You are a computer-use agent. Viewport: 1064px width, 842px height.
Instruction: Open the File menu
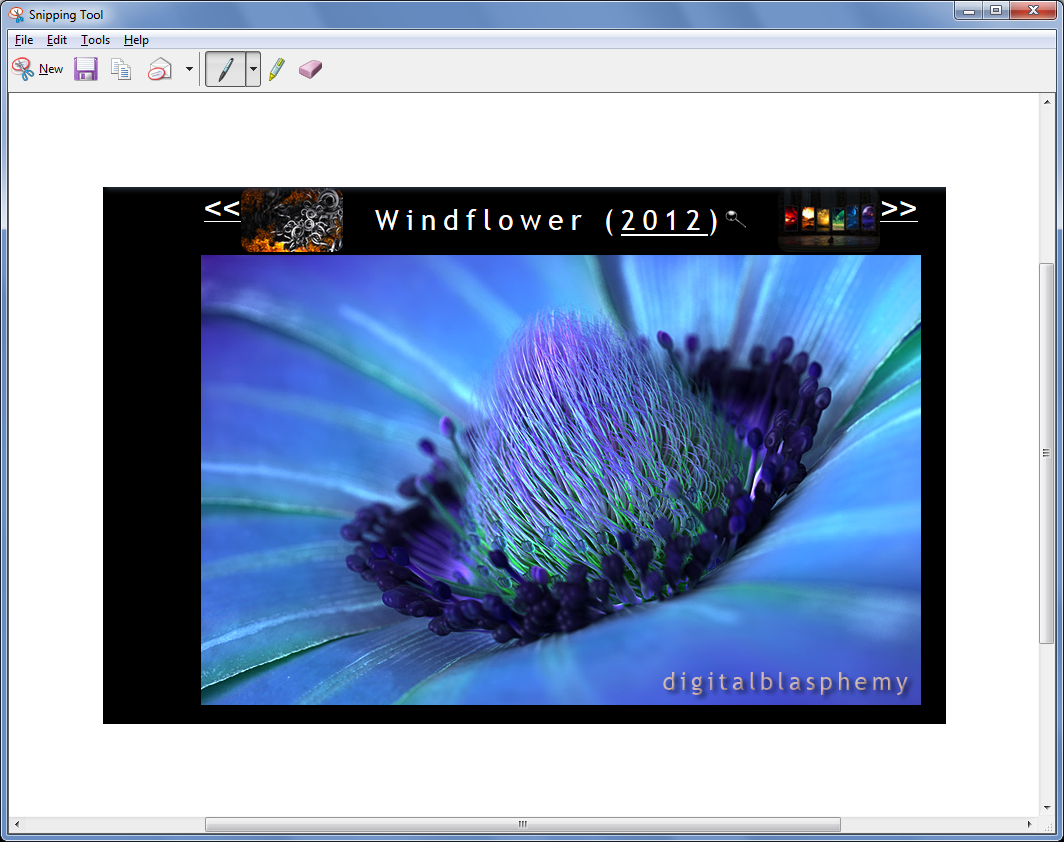24,40
